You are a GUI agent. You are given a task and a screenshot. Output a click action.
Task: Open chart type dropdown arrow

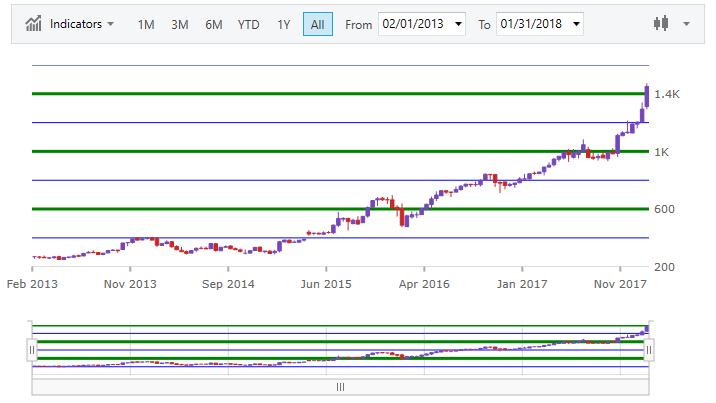[686, 24]
